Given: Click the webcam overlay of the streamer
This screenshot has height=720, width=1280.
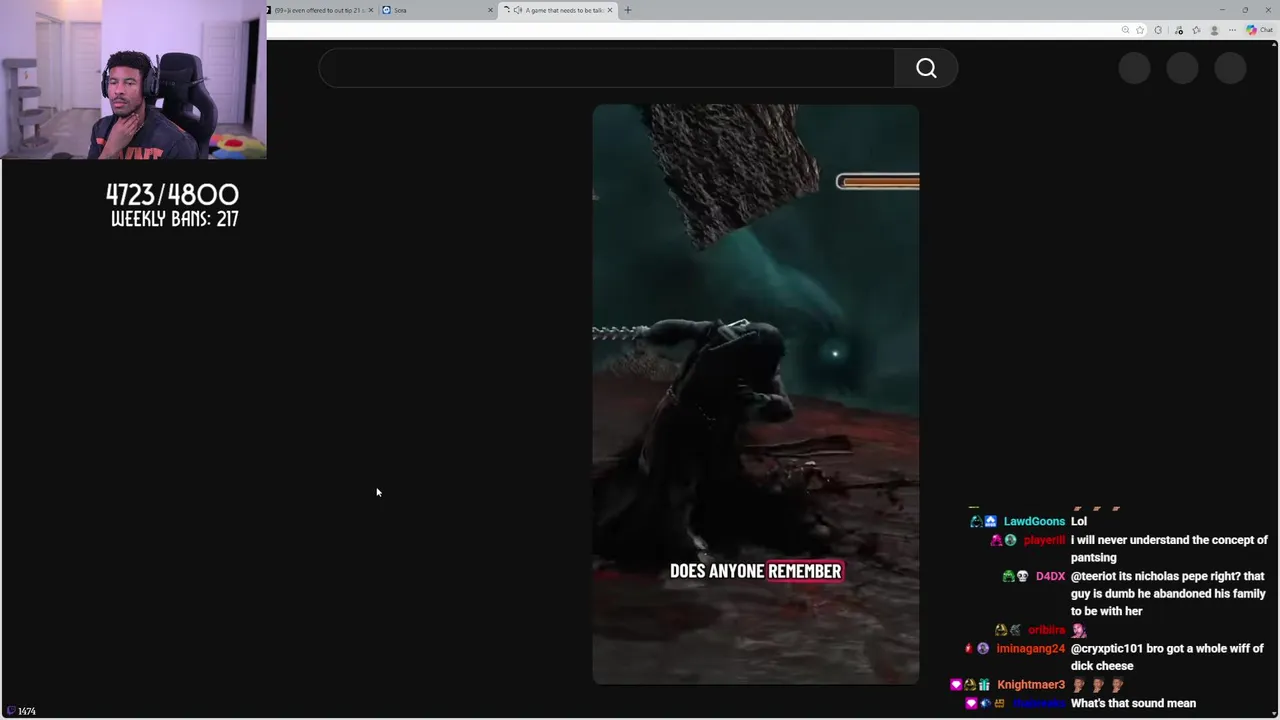Looking at the screenshot, I should click(133, 80).
